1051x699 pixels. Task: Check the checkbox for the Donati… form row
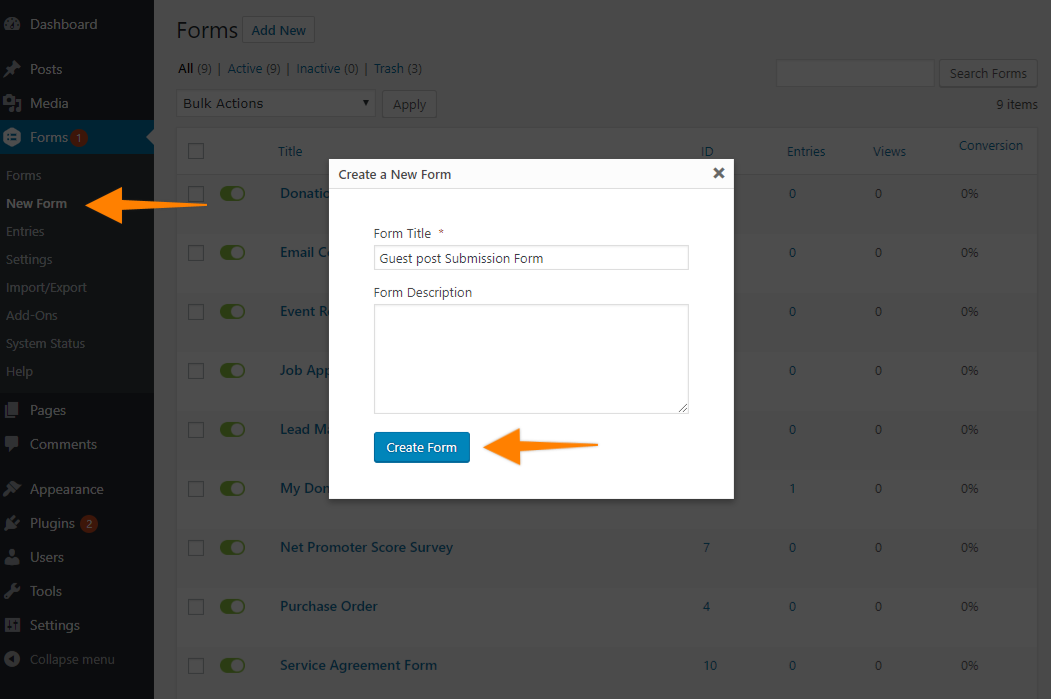(196, 194)
